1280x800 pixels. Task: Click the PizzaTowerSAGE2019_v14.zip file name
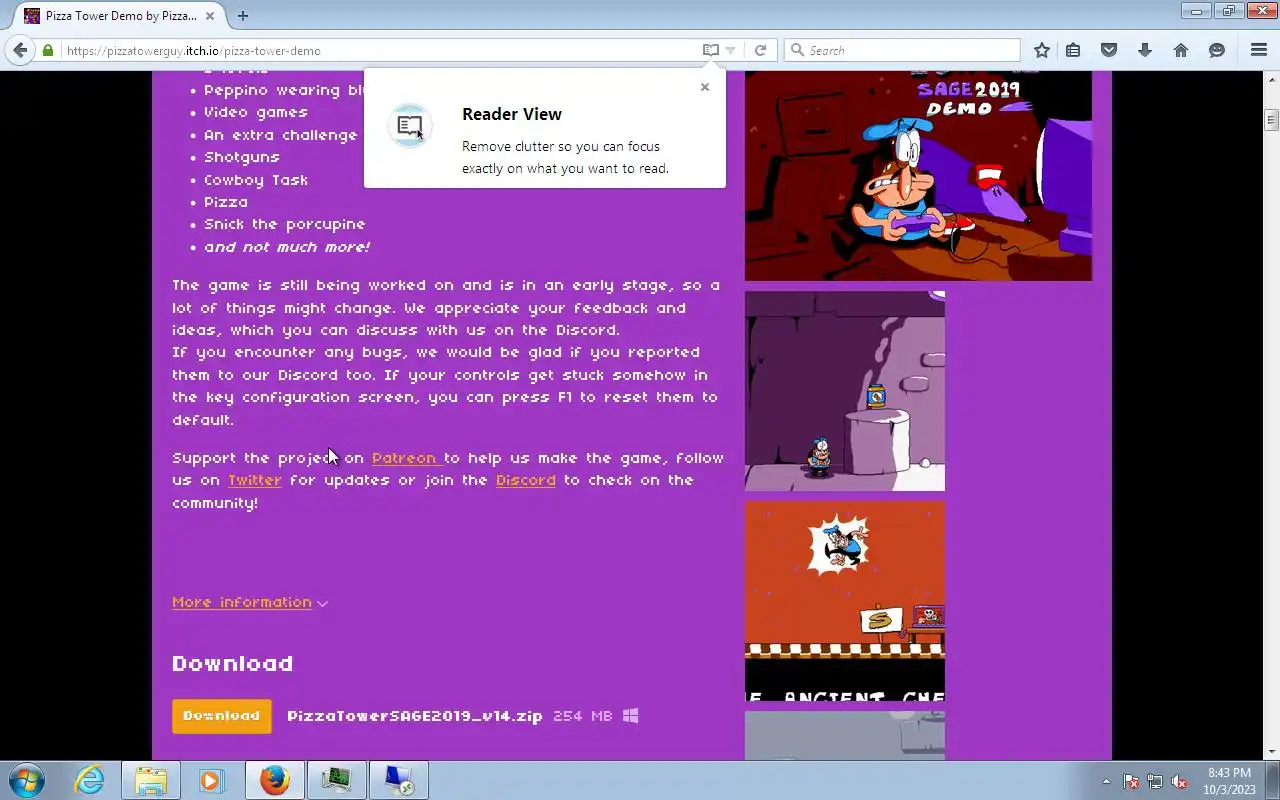414,716
